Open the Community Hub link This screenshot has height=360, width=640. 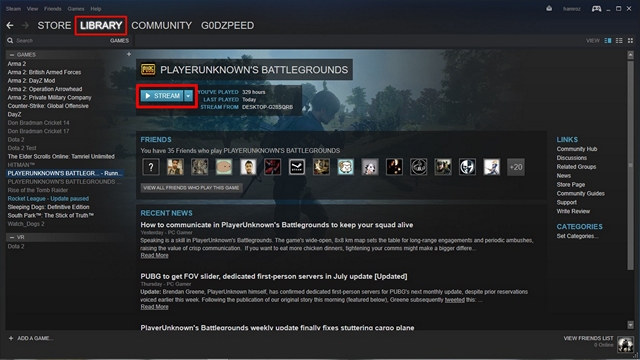pyautogui.click(x=577, y=149)
